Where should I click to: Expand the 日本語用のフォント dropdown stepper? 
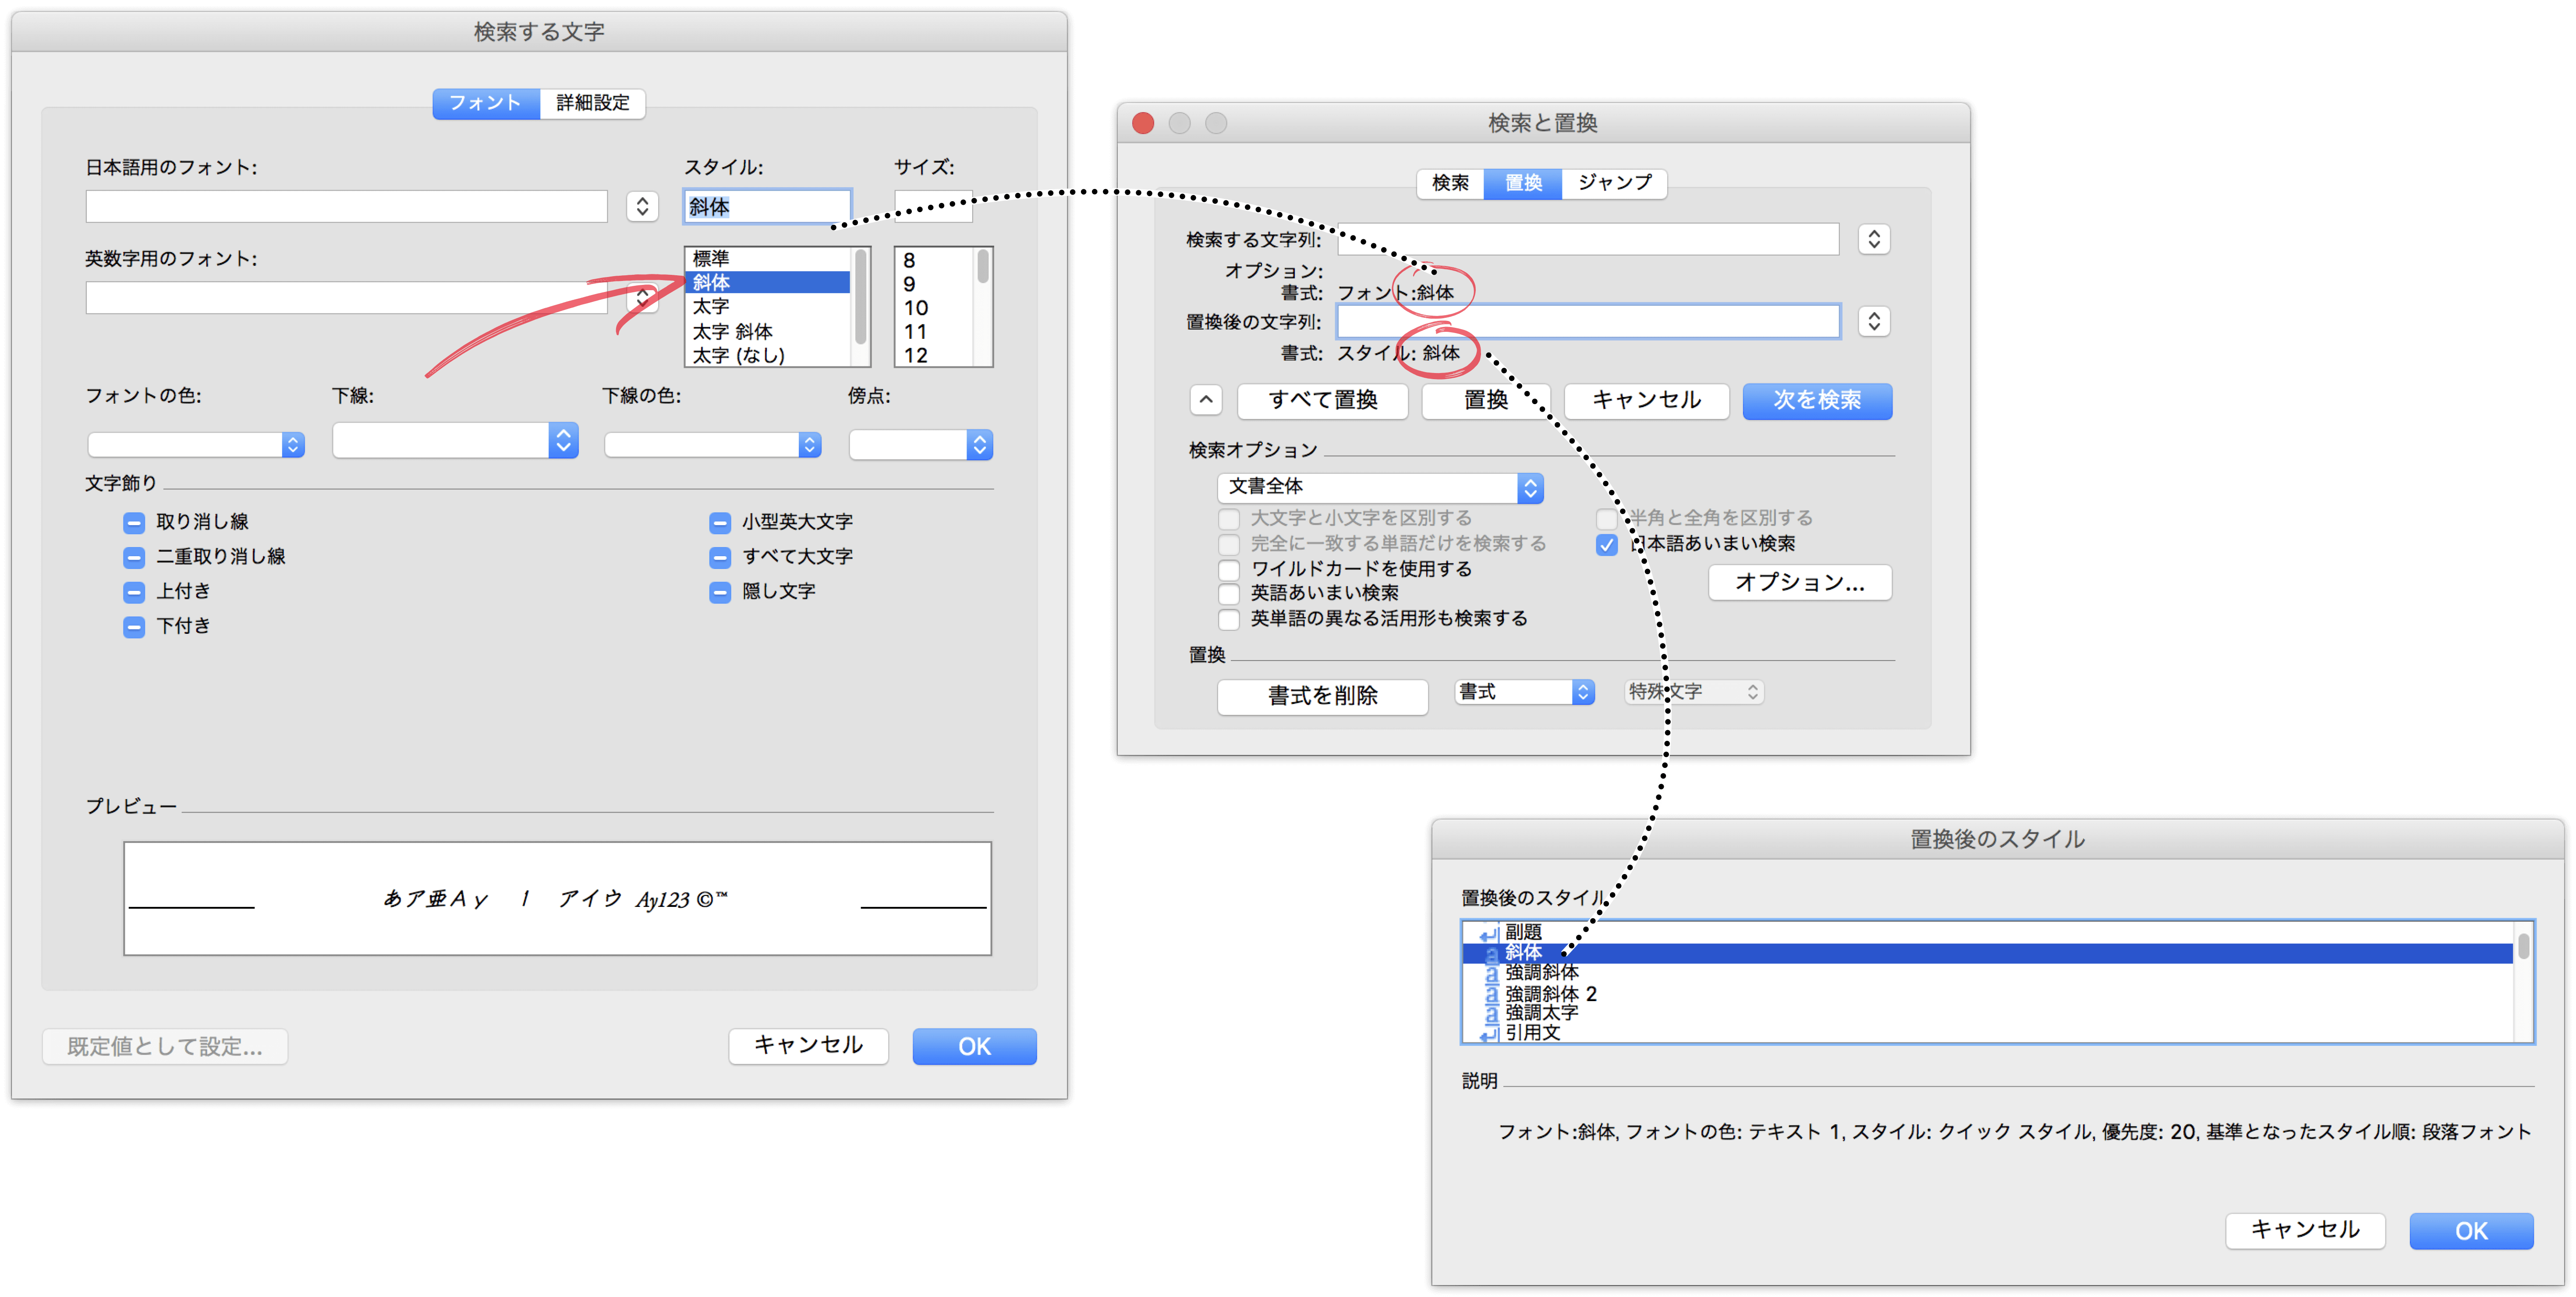(642, 206)
